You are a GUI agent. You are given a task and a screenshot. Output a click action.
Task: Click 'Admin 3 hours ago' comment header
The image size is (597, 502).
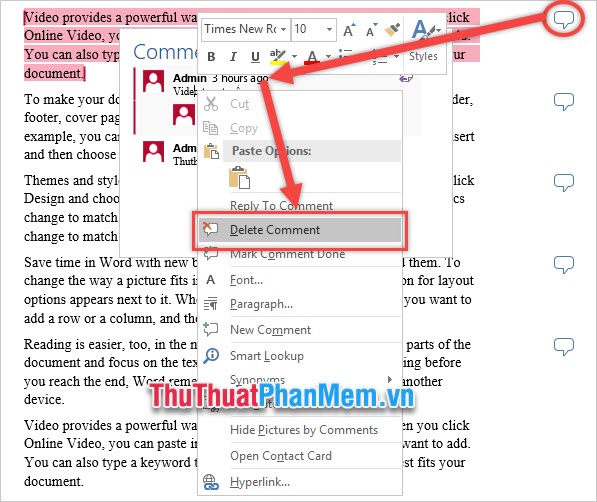click(x=221, y=78)
